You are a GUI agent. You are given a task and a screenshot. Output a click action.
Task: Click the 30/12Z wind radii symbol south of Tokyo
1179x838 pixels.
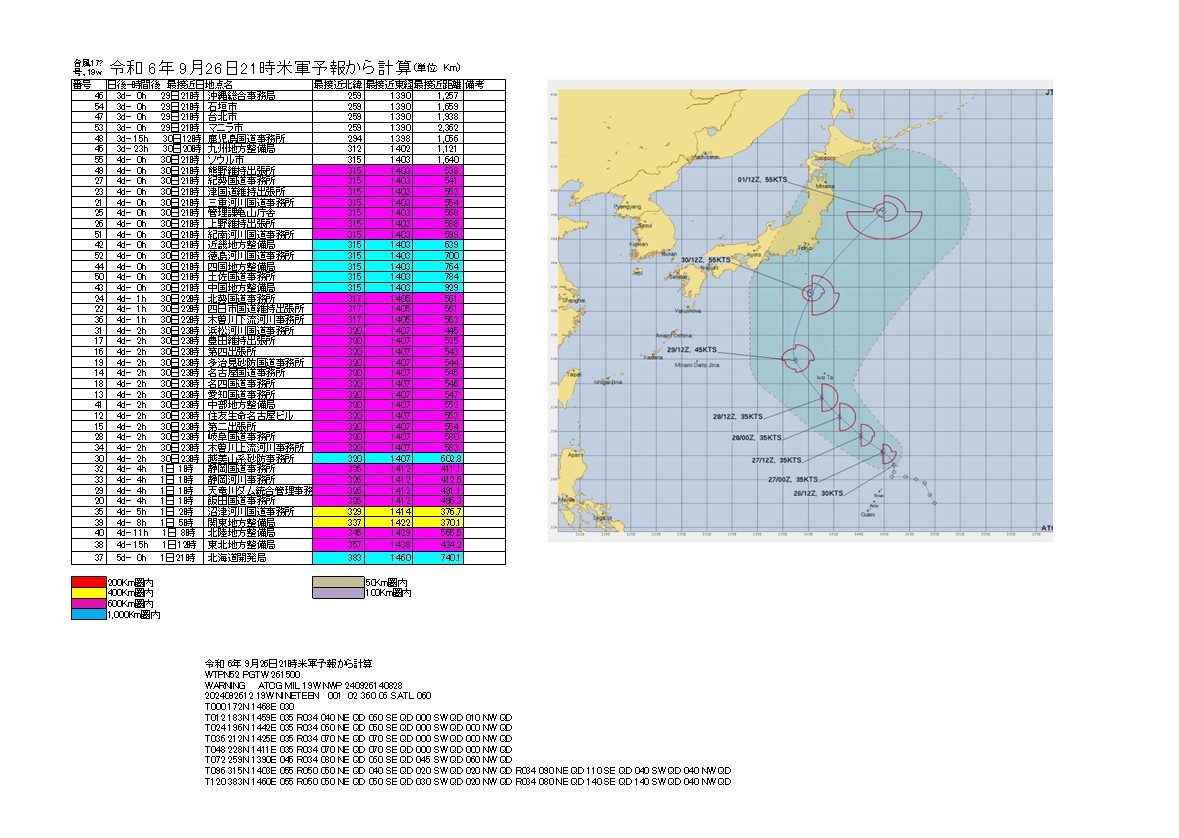[x=814, y=292]
